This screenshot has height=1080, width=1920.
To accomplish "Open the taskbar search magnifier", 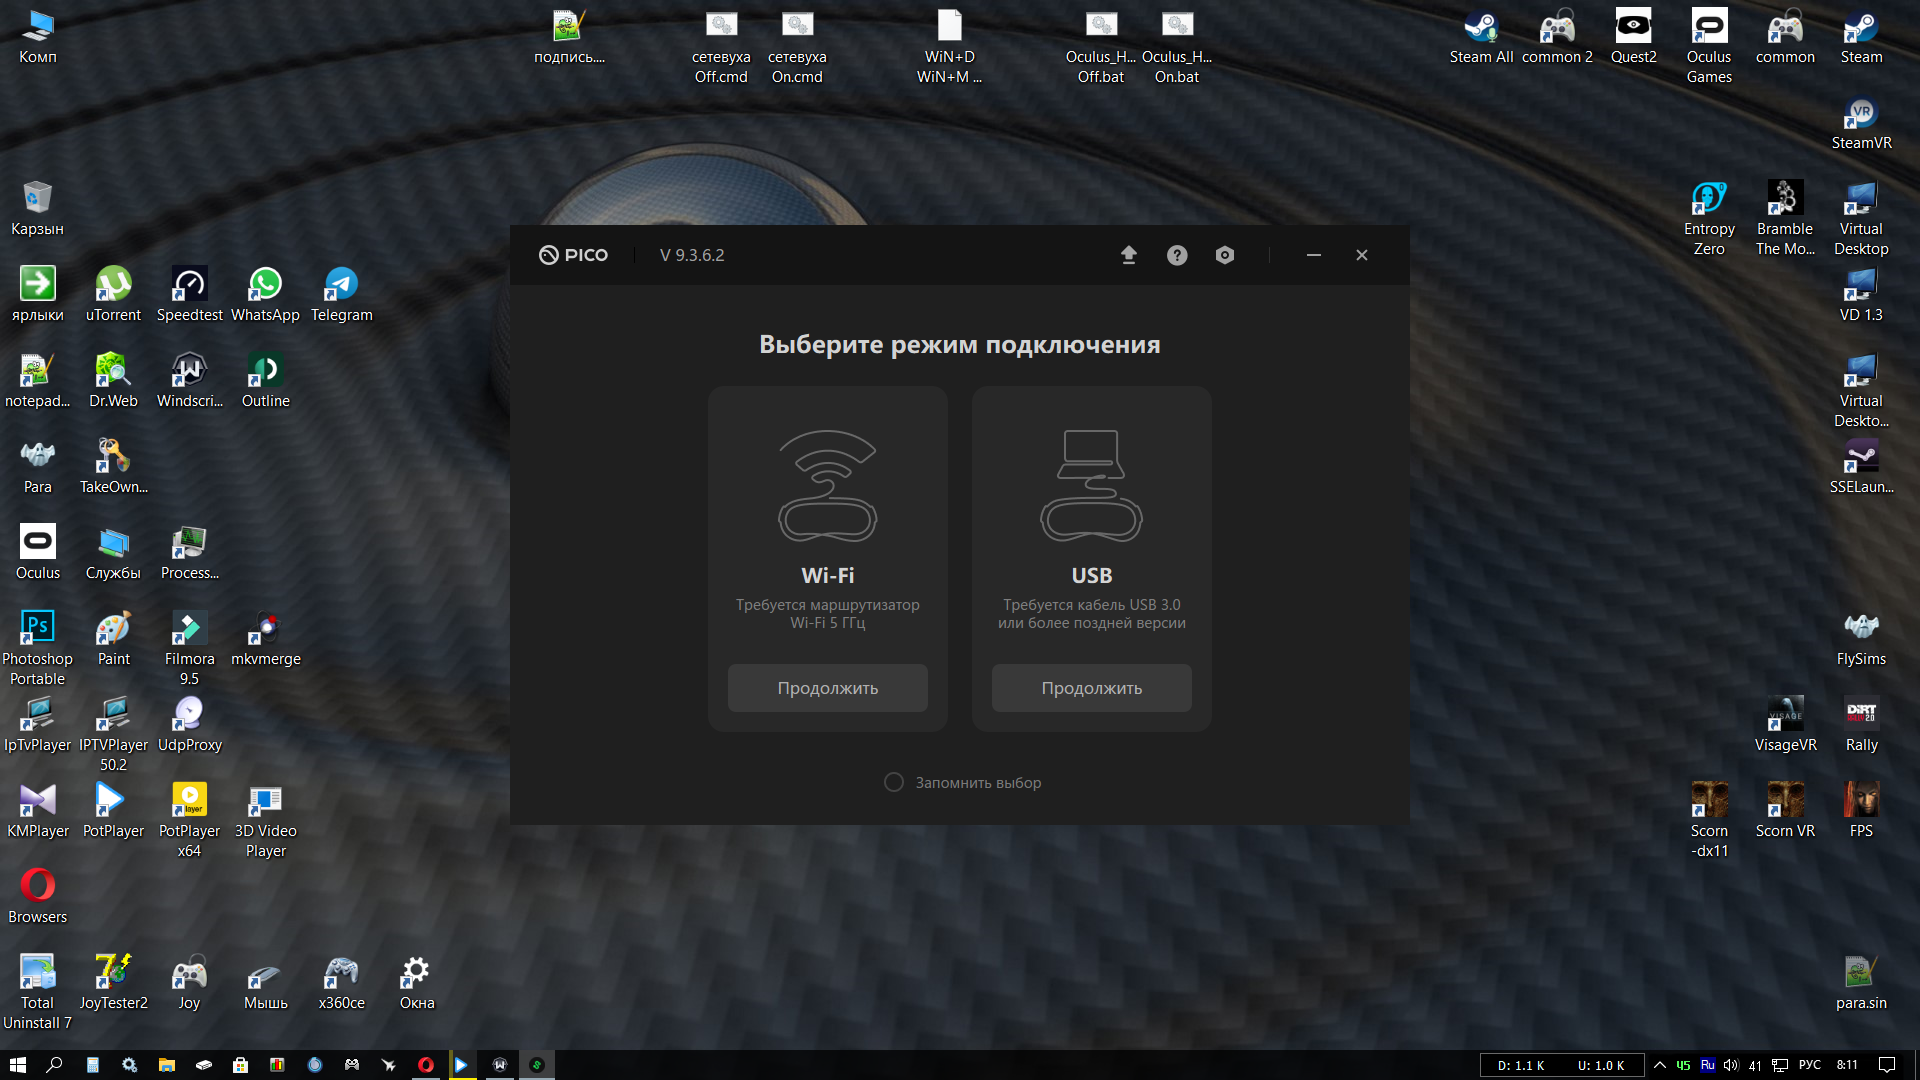I will click(55, 1065).
